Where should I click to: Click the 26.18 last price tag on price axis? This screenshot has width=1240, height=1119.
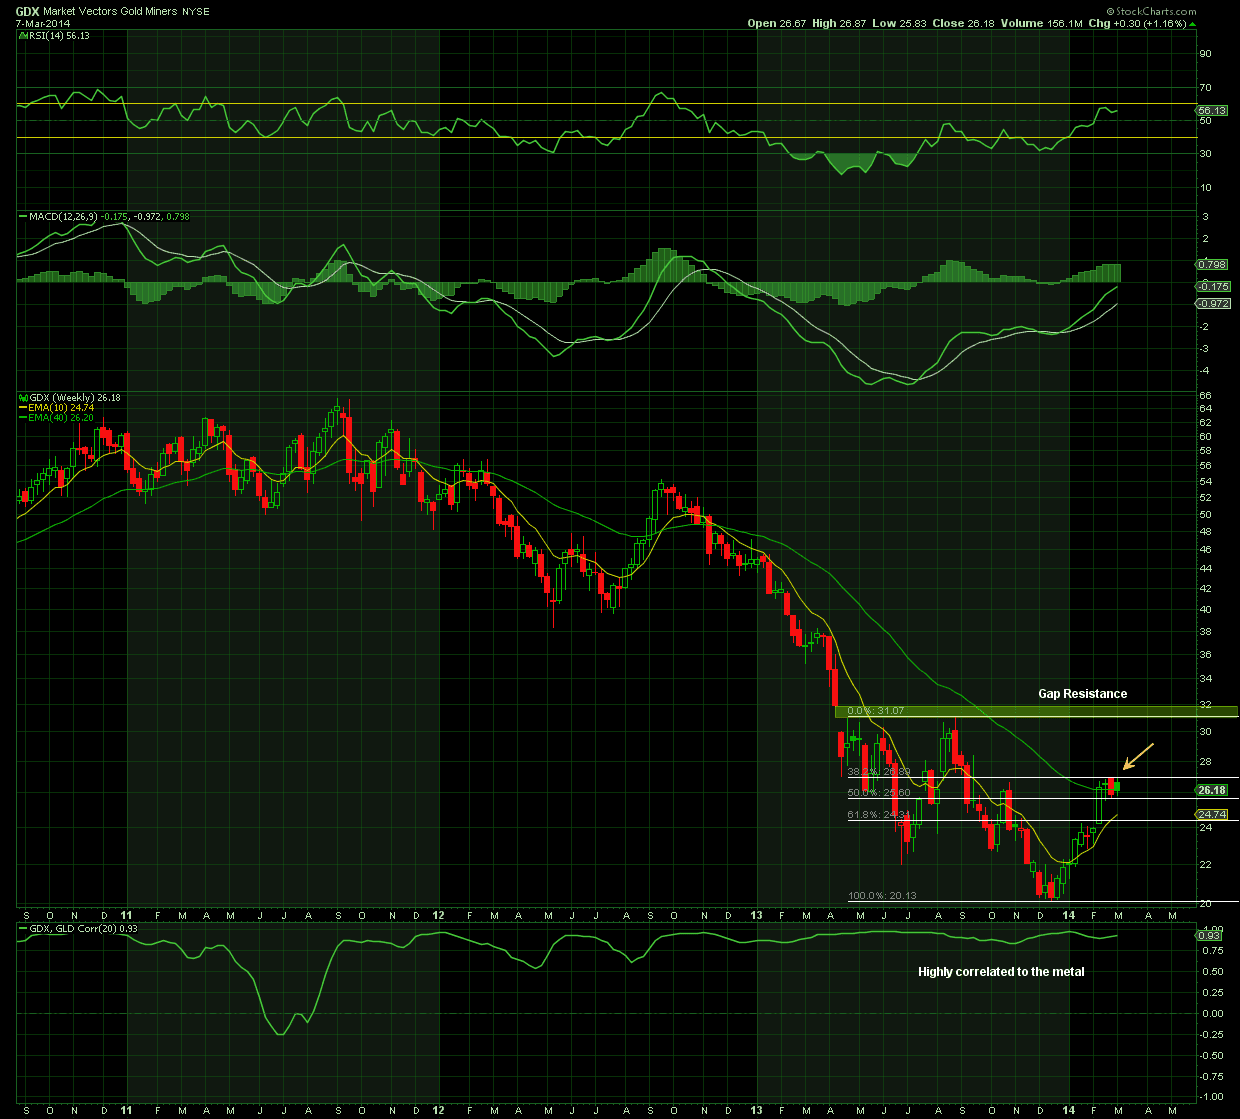click(1213, 790)
